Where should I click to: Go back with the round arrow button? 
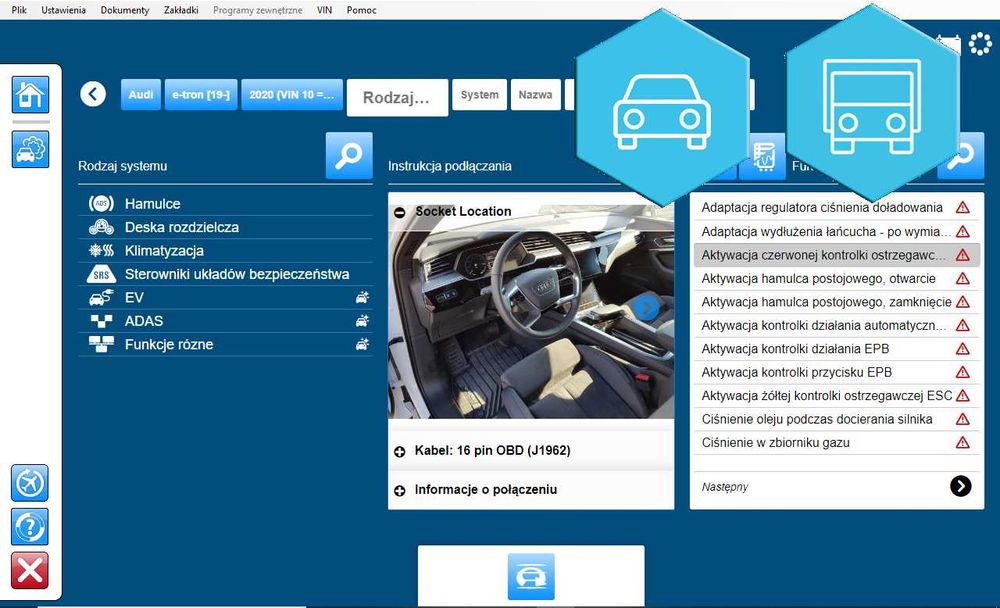[93, 94]
